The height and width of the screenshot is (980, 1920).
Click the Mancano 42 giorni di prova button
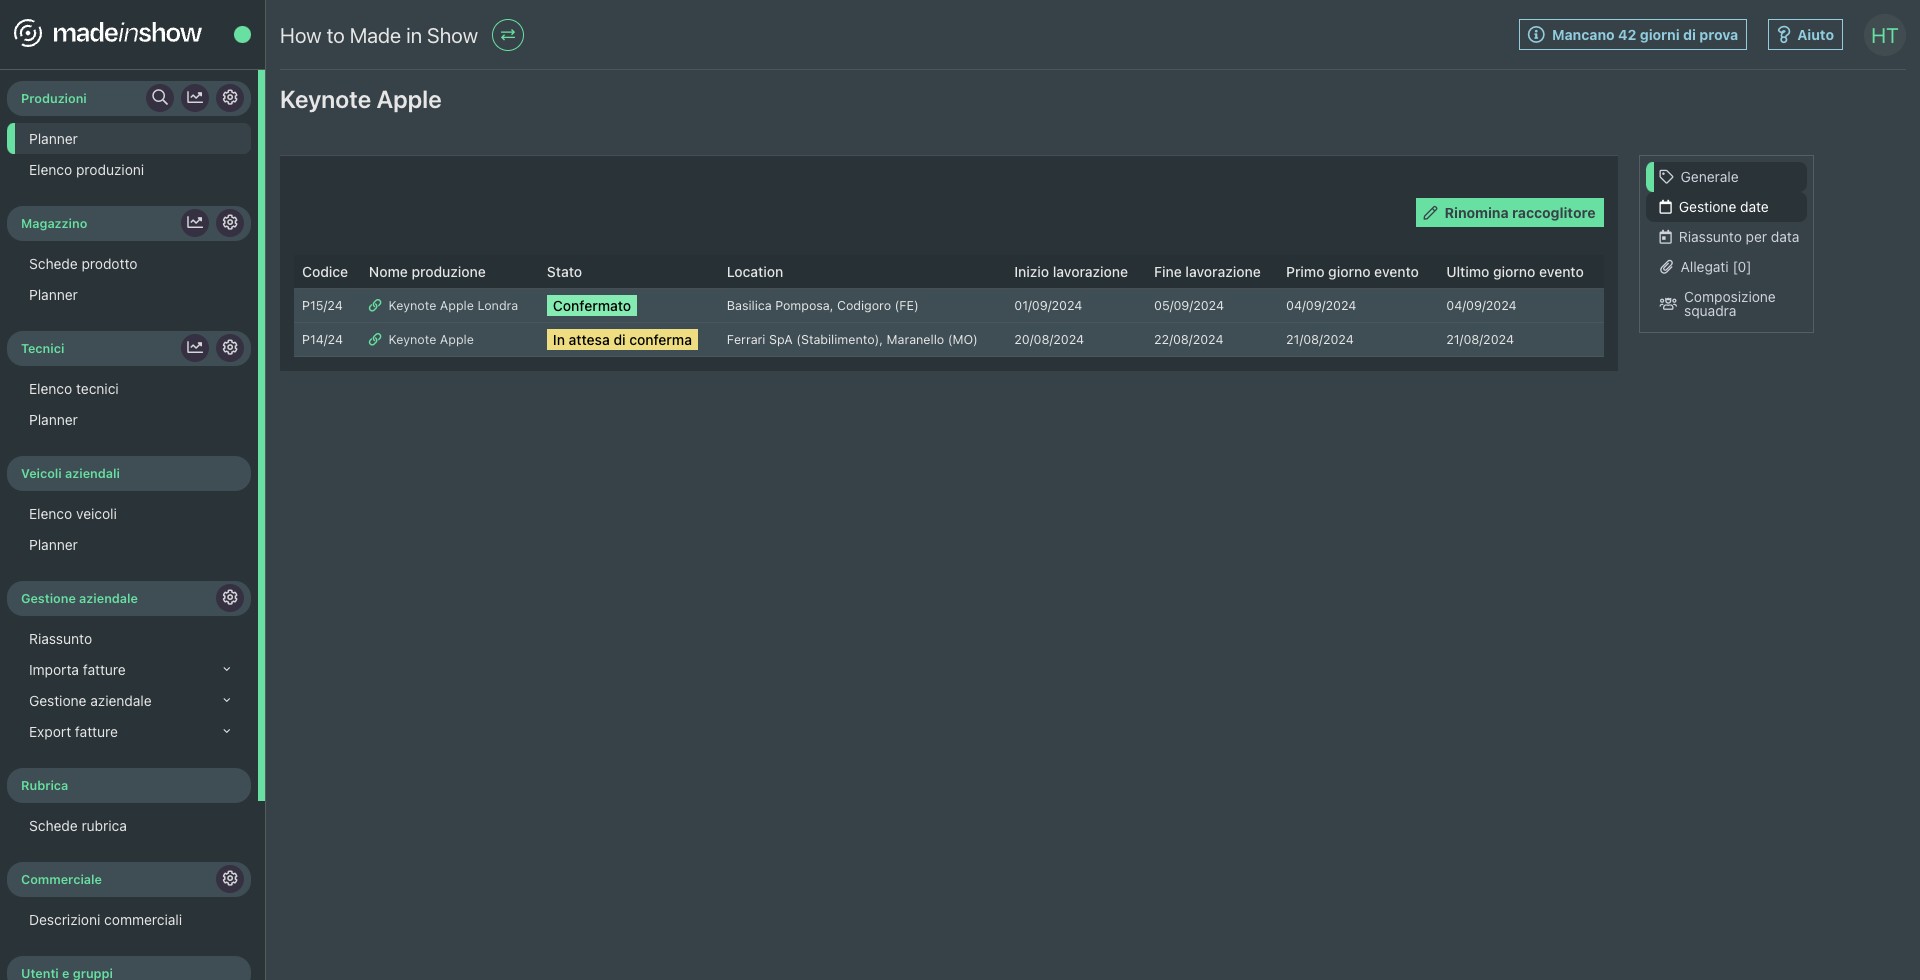(x=1633, y=35)
